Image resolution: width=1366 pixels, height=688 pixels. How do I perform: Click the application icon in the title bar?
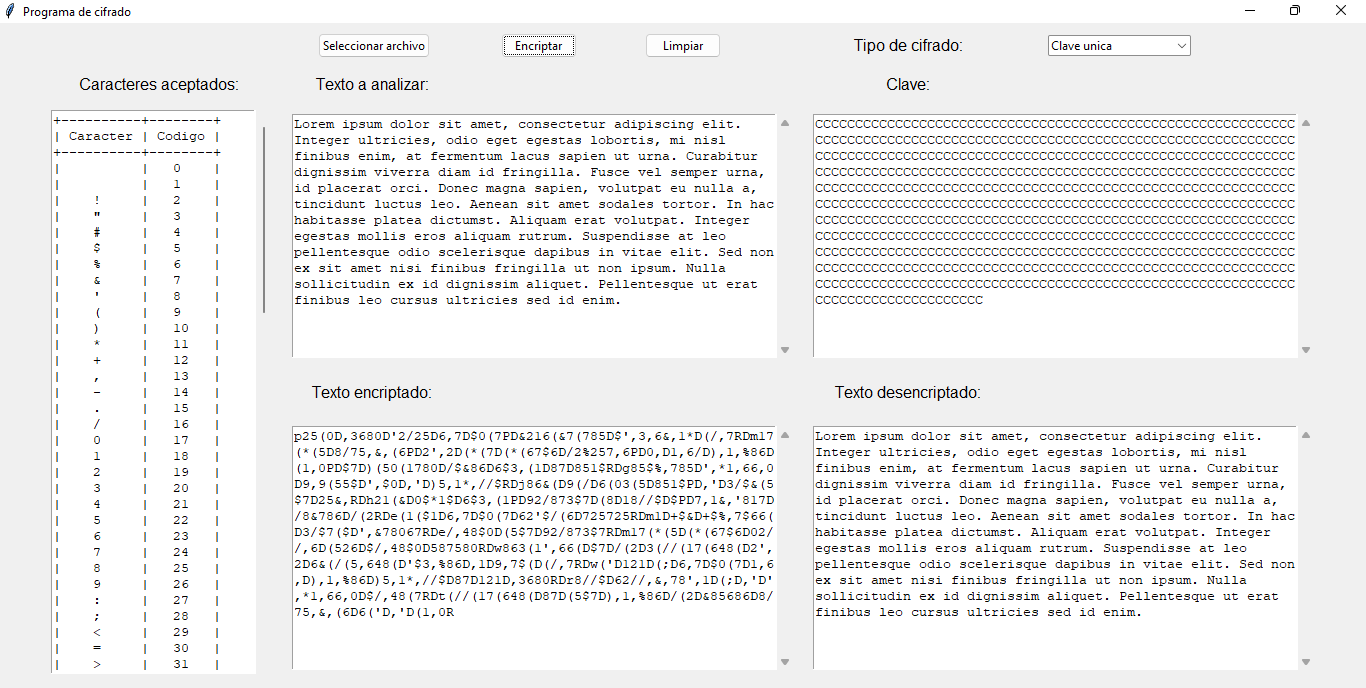[x=12, y=11]
